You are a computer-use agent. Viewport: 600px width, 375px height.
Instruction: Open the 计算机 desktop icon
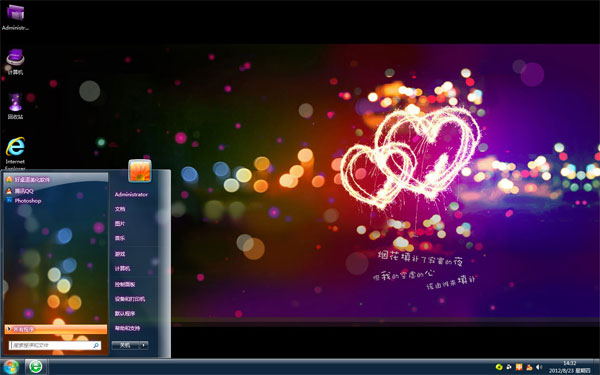point(15,62)
